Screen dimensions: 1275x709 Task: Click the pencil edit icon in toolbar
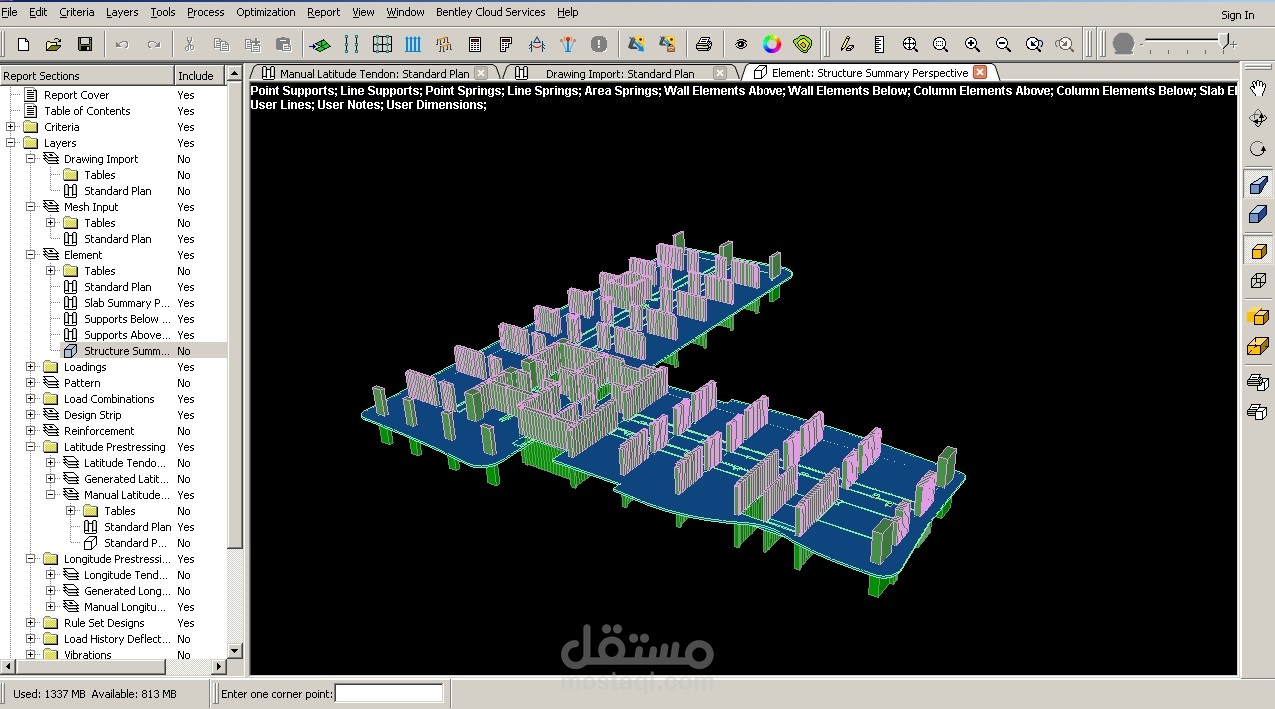[x=848, y=44]
